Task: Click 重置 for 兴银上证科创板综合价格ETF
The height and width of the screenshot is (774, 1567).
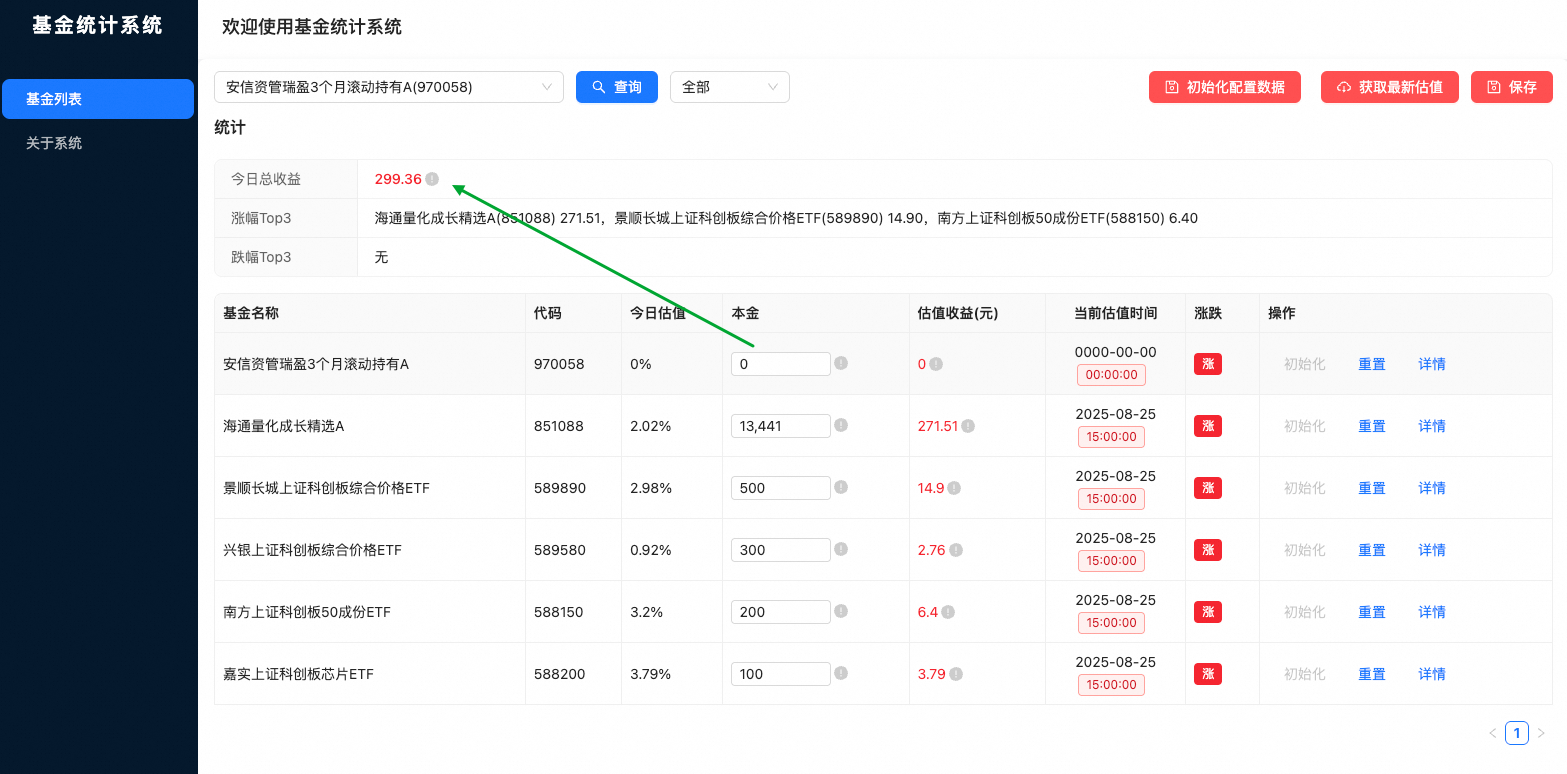Action: pos(1372,550)
